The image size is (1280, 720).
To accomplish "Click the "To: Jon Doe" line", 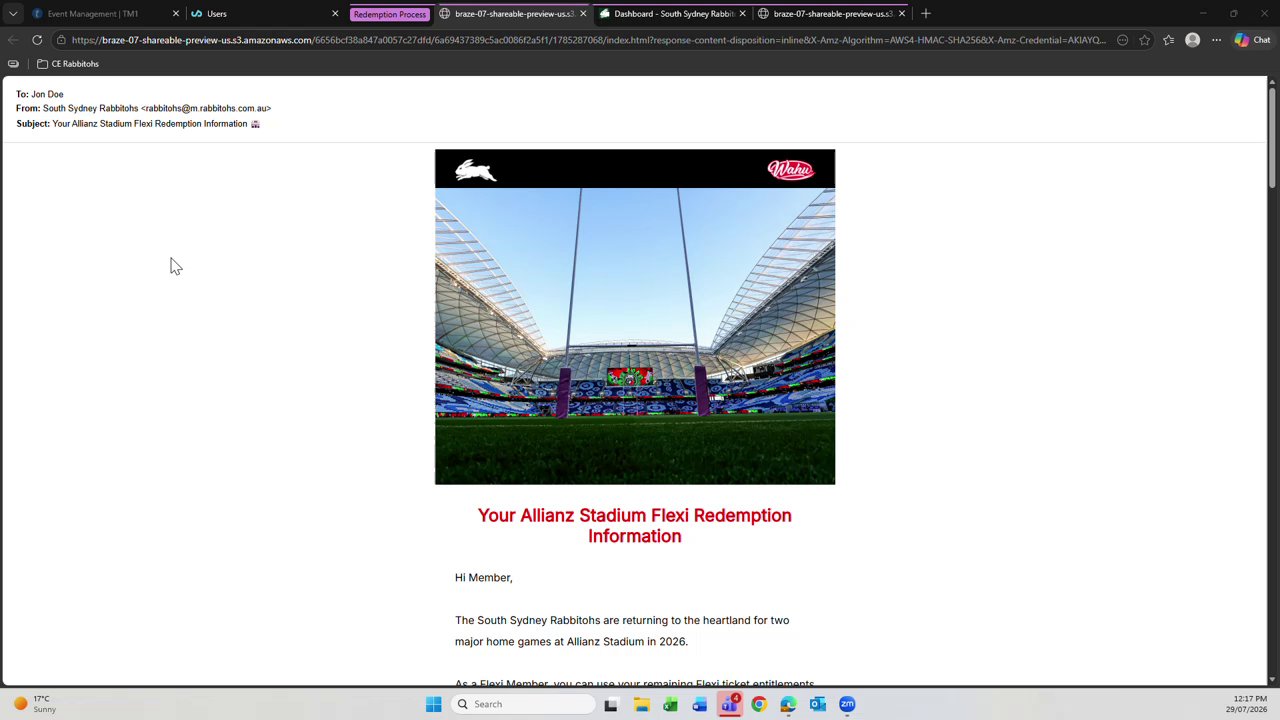I will click(40, 94).
